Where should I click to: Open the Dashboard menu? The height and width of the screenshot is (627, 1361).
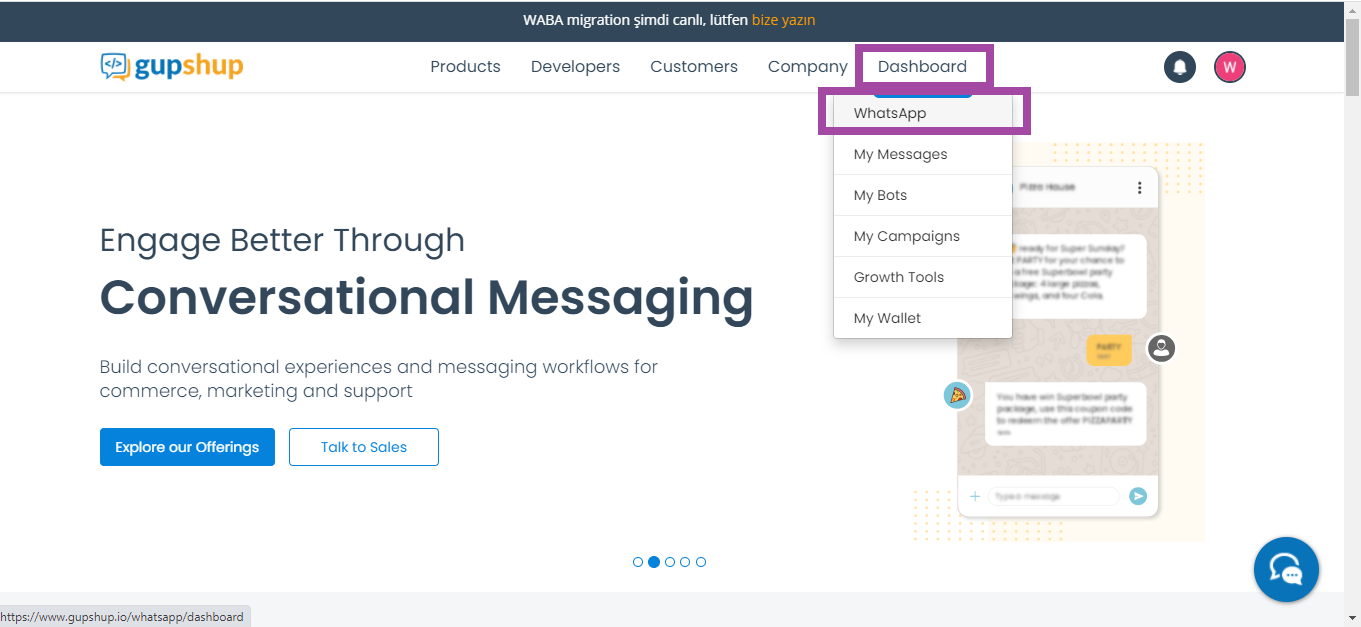922,67
